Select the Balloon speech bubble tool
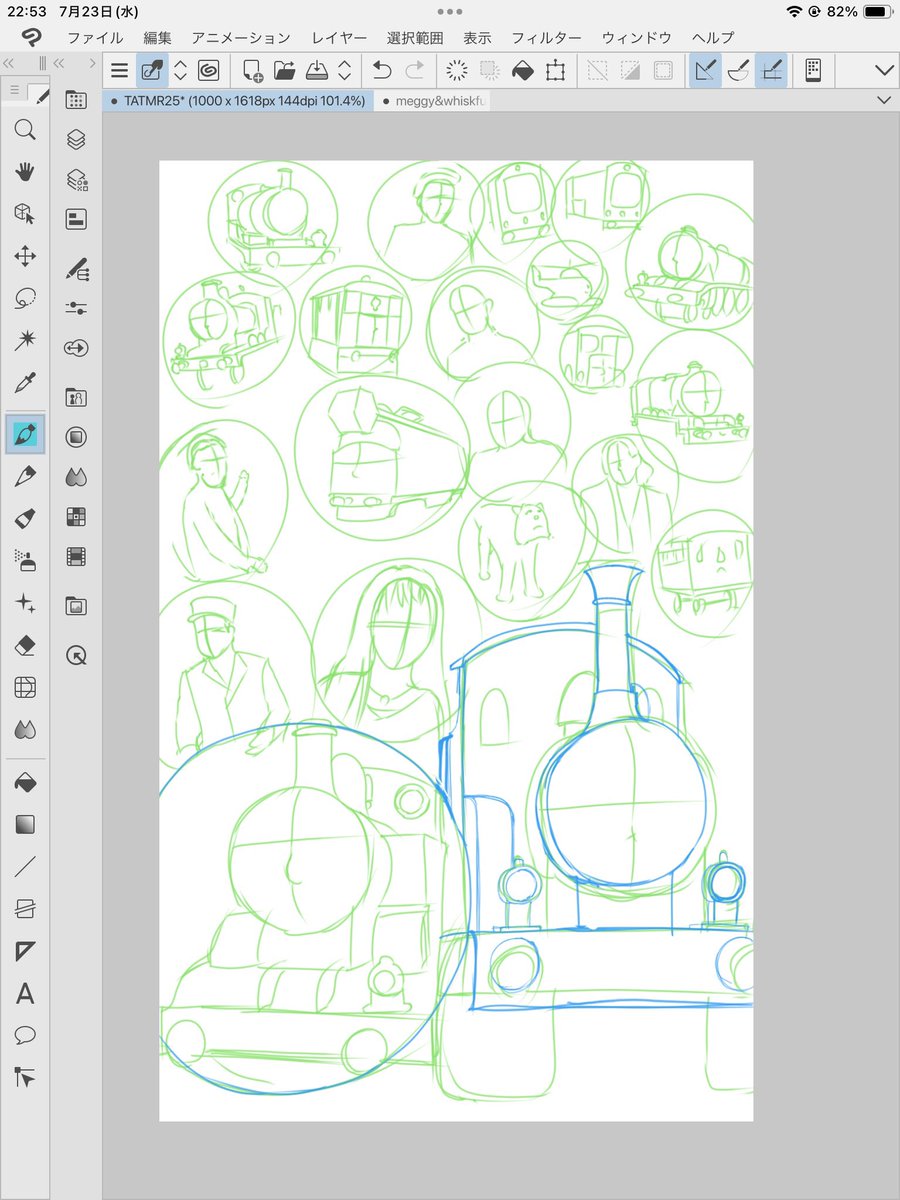 25,1035
